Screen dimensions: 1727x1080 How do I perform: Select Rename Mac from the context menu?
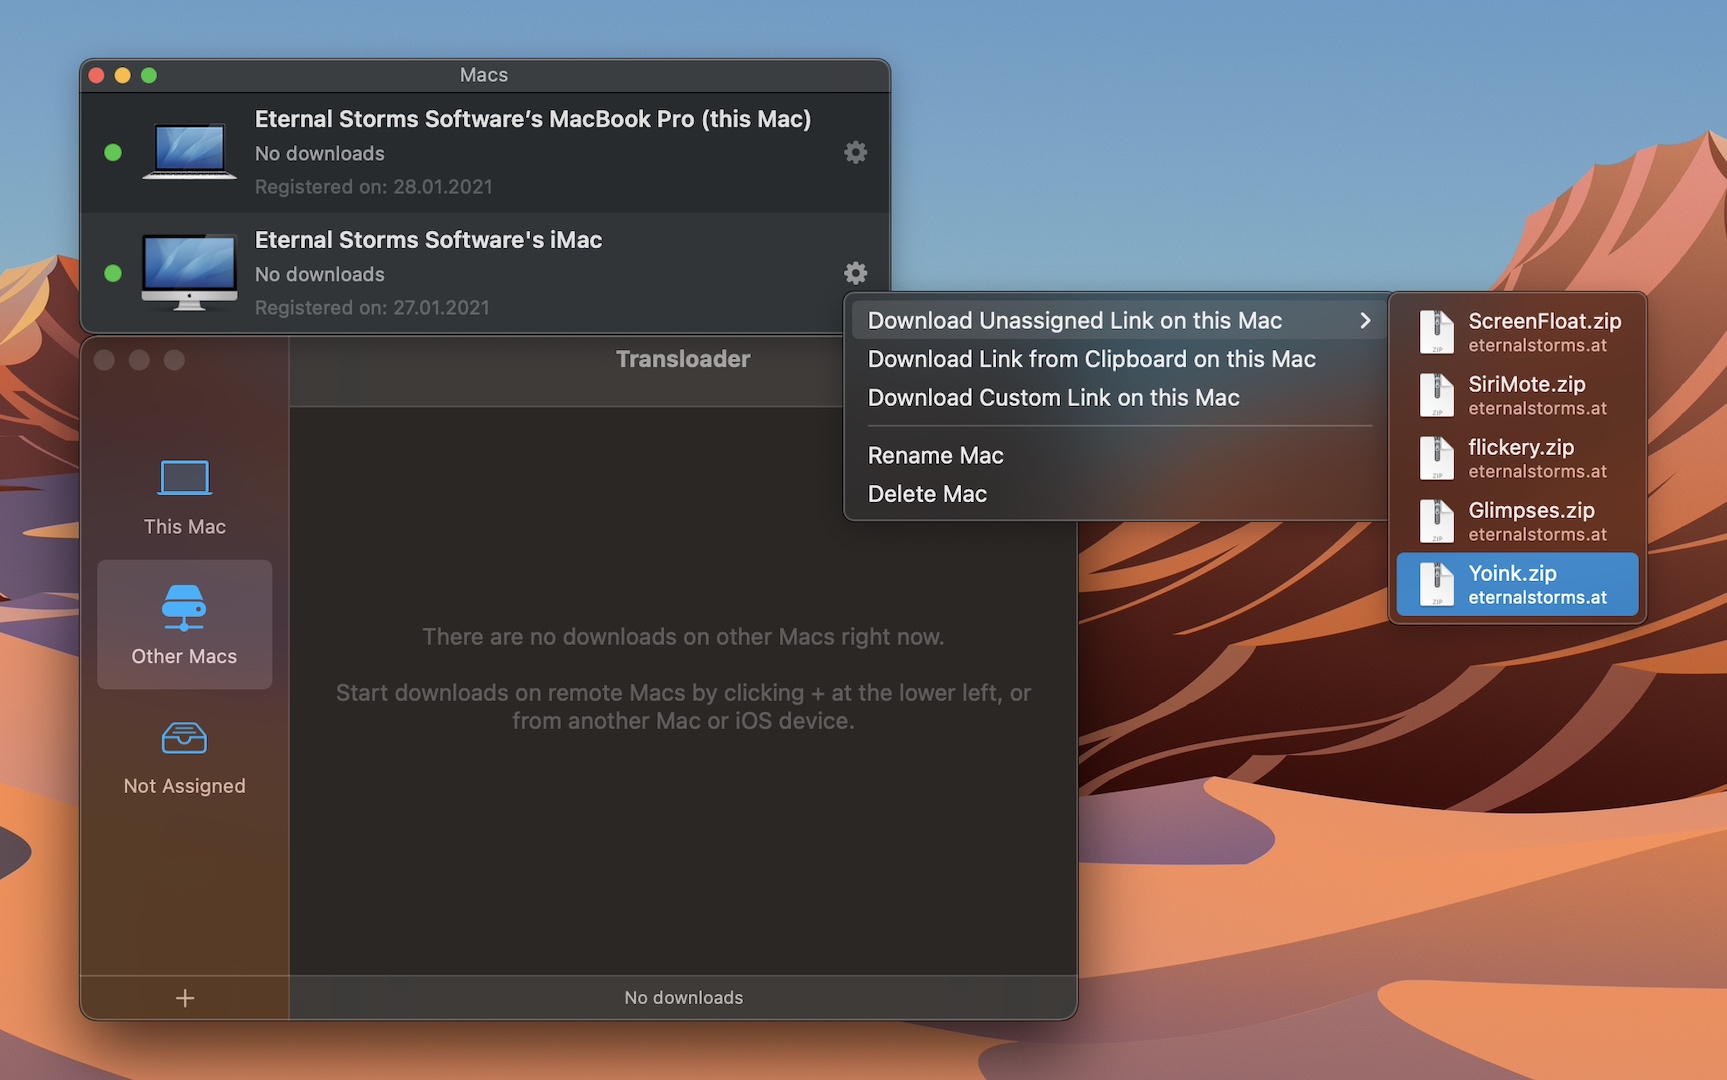click(935, 455)
